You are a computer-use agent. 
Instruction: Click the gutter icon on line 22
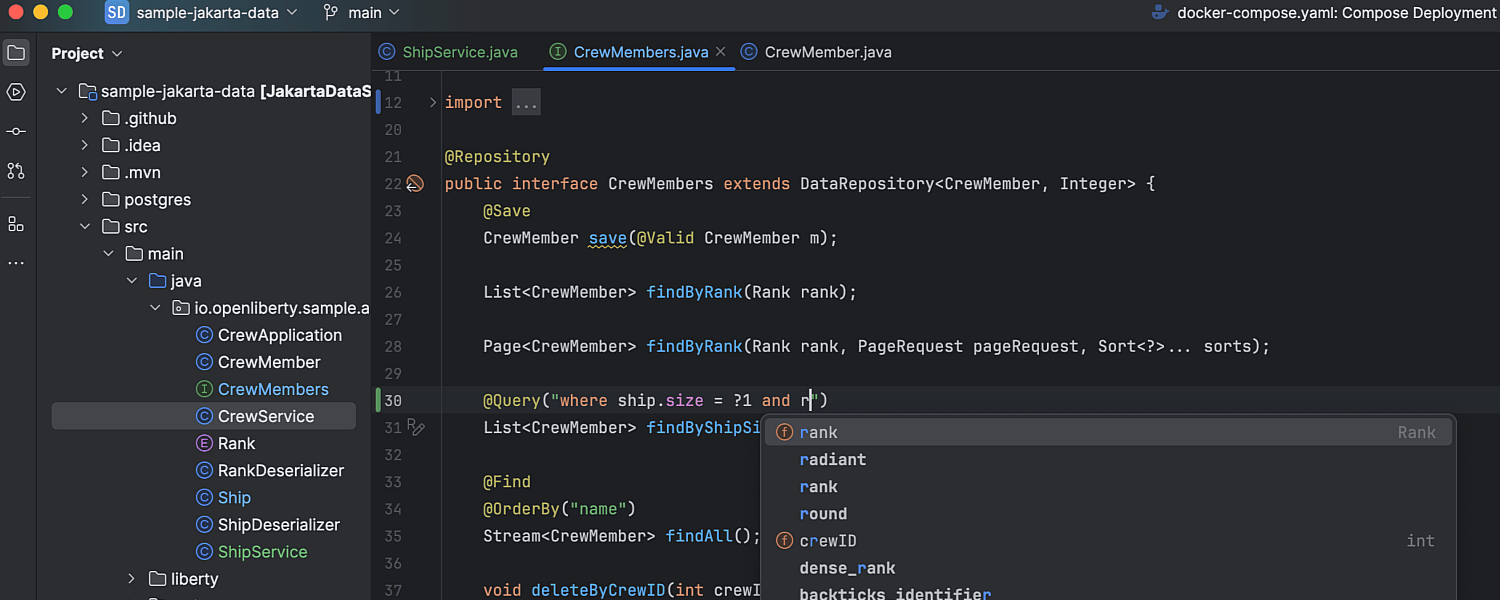pyautogui.click(x=415, y=184)
